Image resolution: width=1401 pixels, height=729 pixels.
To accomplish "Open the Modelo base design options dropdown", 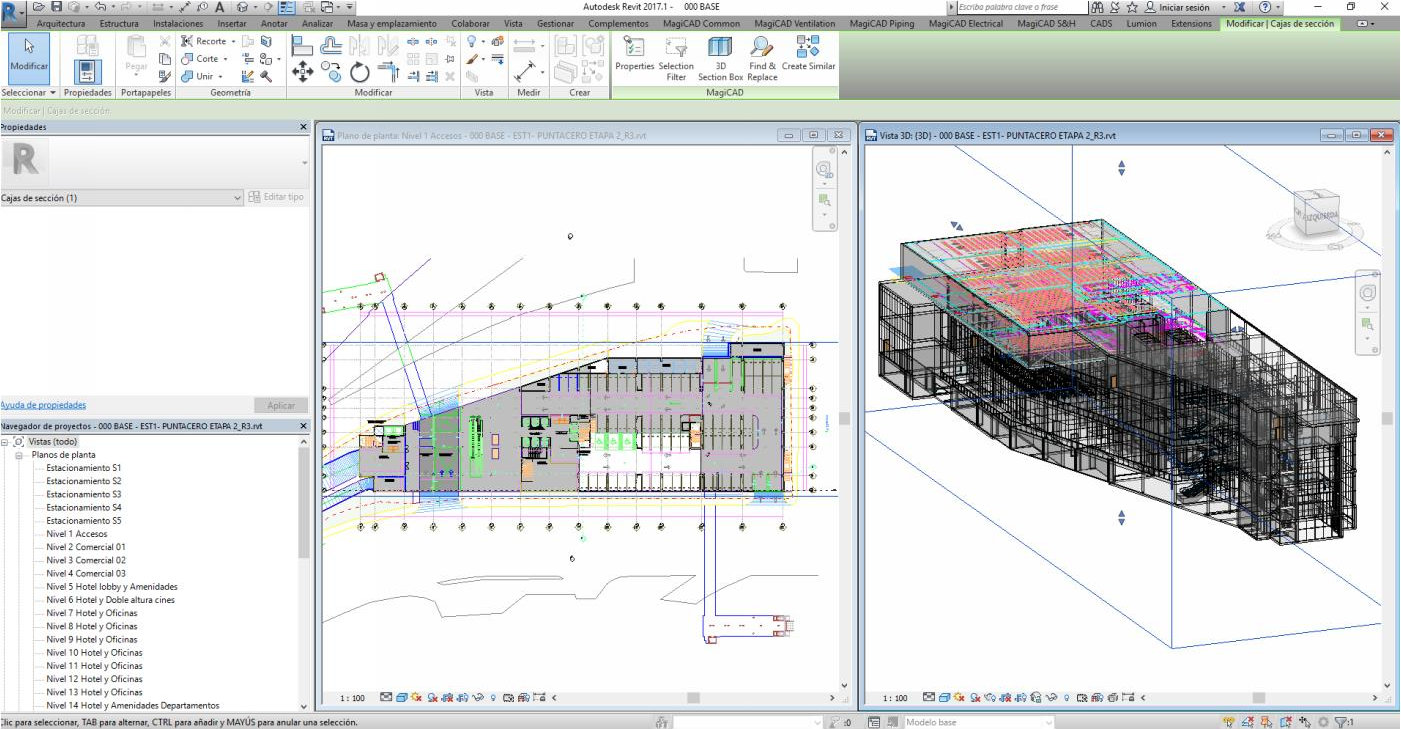I will click(1049, 722).
